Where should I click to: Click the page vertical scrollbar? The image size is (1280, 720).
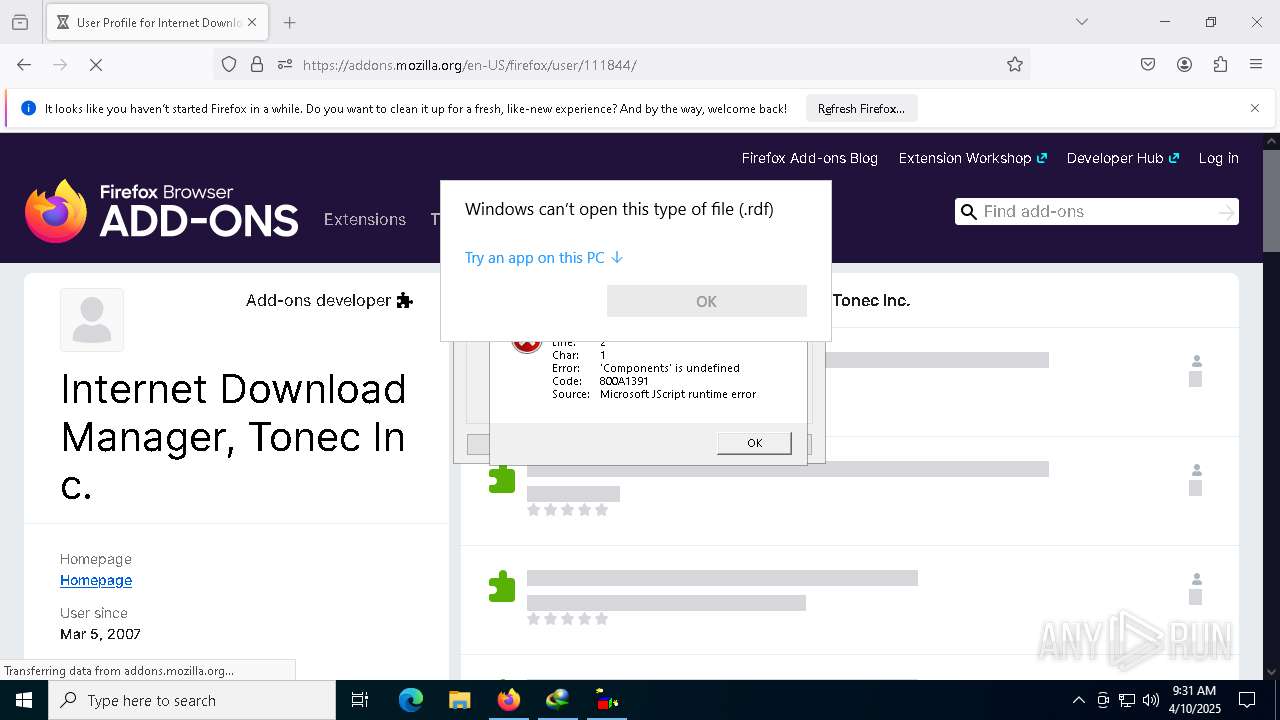coord(1271,200)
